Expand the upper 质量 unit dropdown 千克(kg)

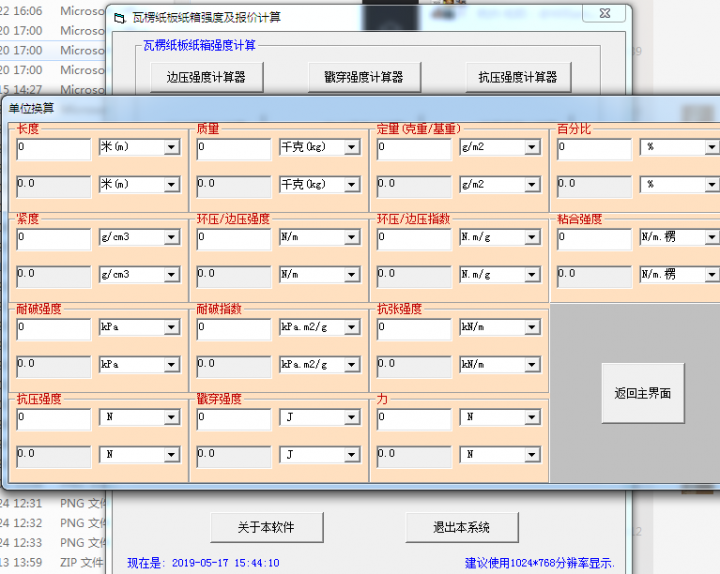[351, 148]
